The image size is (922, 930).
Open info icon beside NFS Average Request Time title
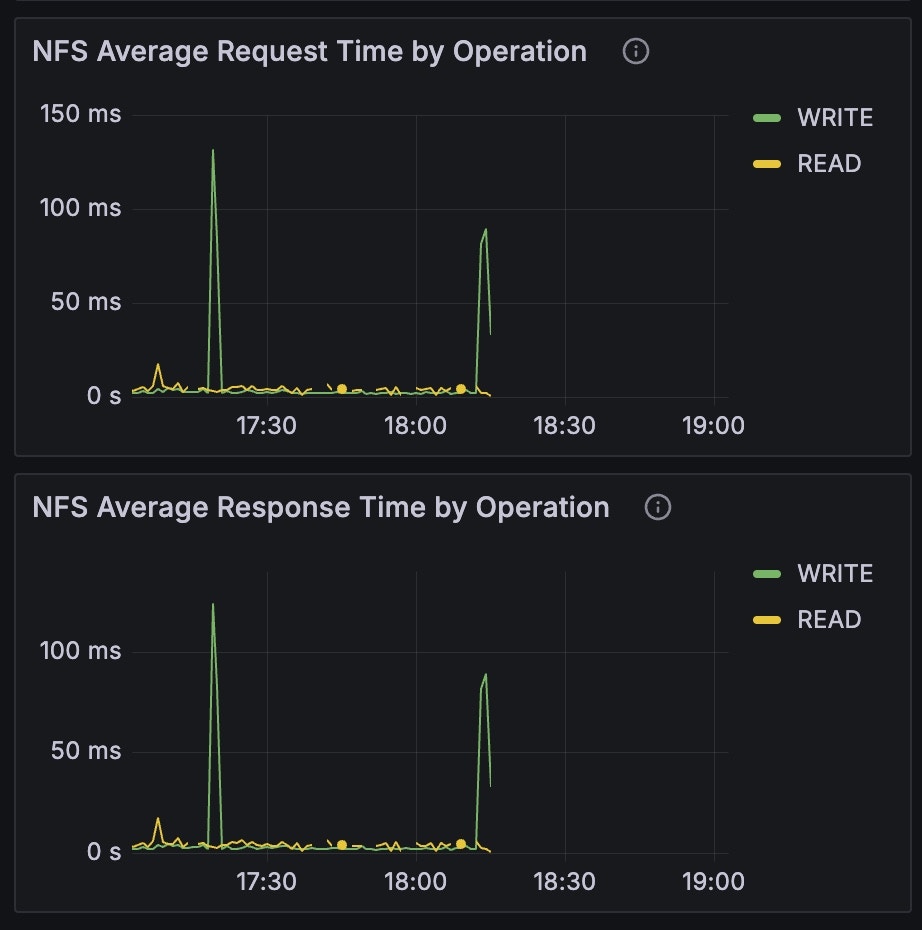click(636, 51)
